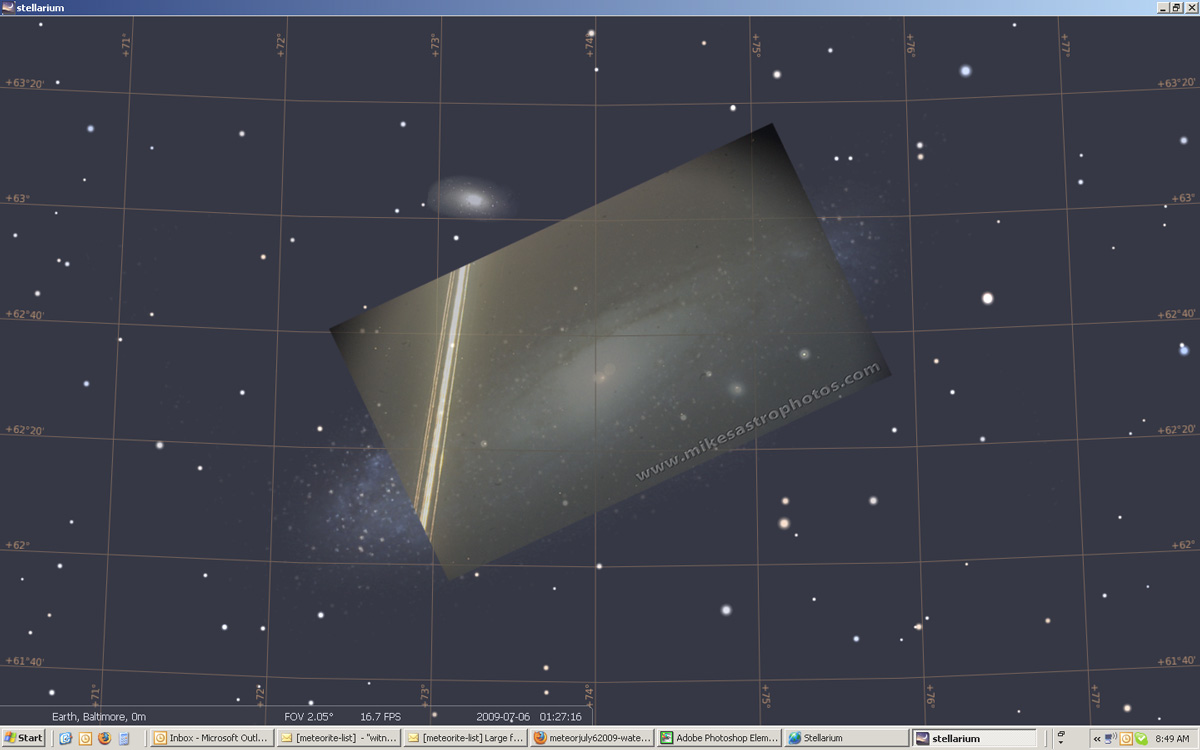Switch to the Stellarium browser taskbar button
The width and height of the screenshot is (1200, 750).
point(845,738)
